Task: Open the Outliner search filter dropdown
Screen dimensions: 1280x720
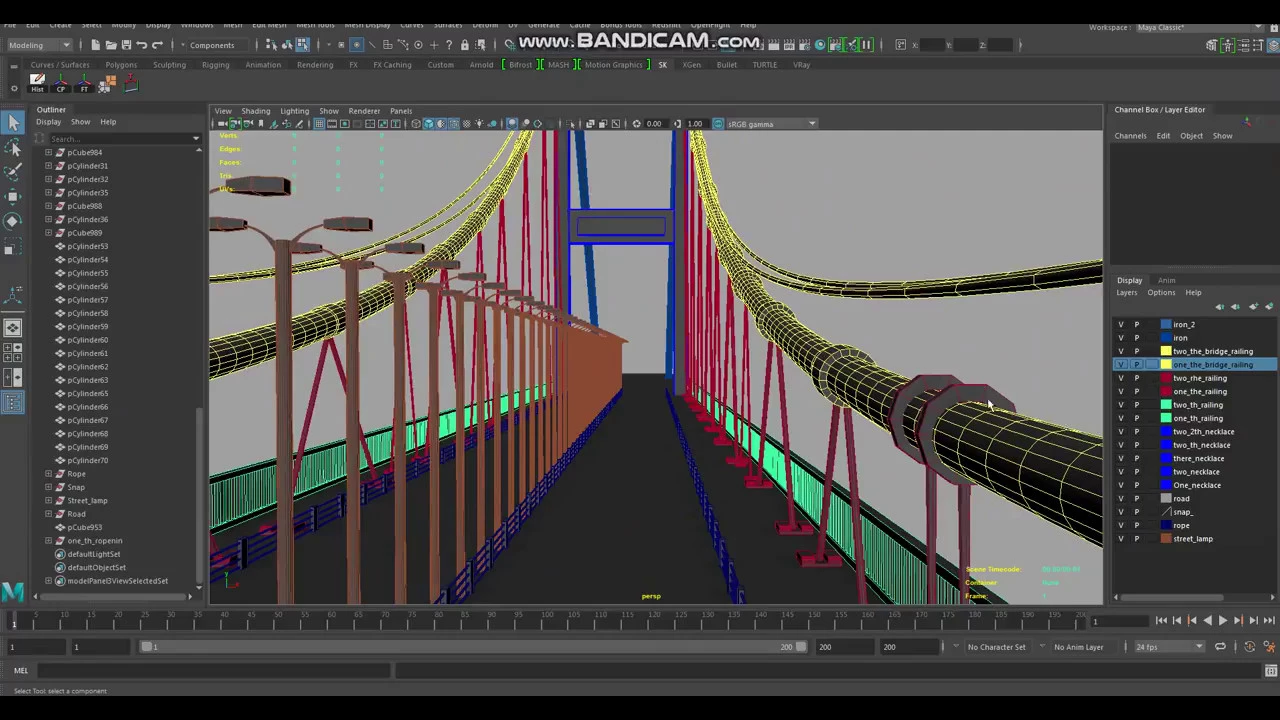Action: [196, 138]
